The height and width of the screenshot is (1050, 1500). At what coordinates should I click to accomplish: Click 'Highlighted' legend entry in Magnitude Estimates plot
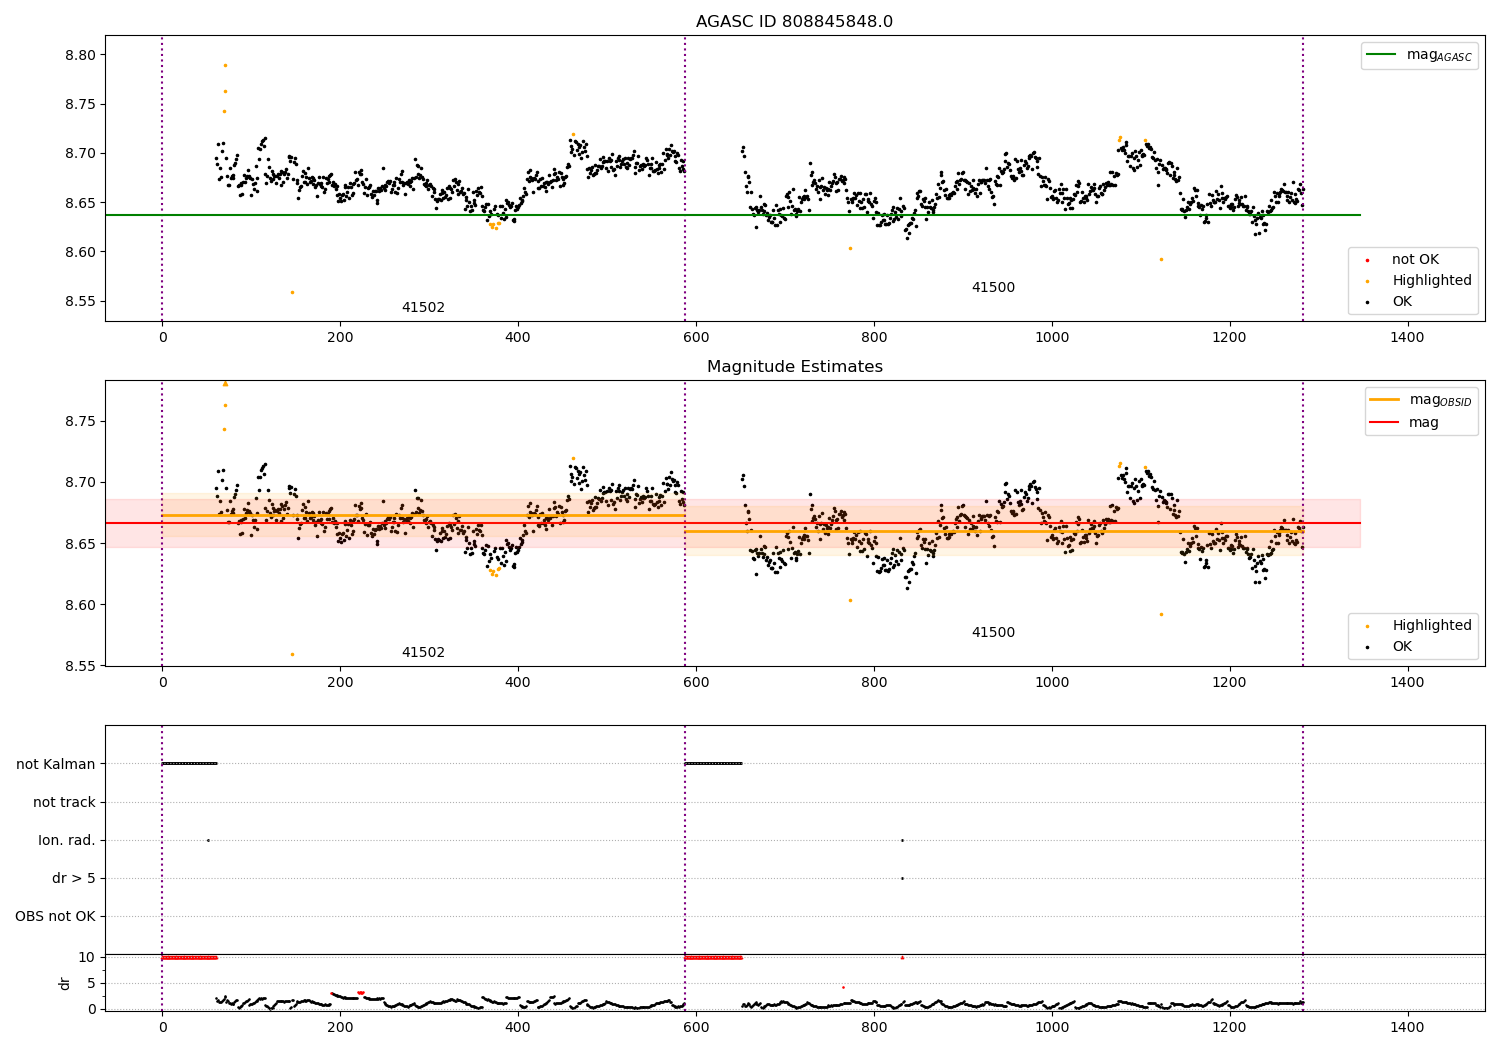[x=1432, y=626]
